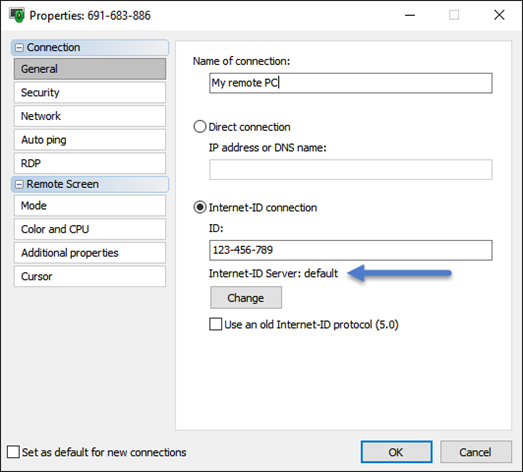Image resolution: width=523 pixels, height=472 pixels.
Task: Focus the Name of connection field
Action: click(351, 83)
